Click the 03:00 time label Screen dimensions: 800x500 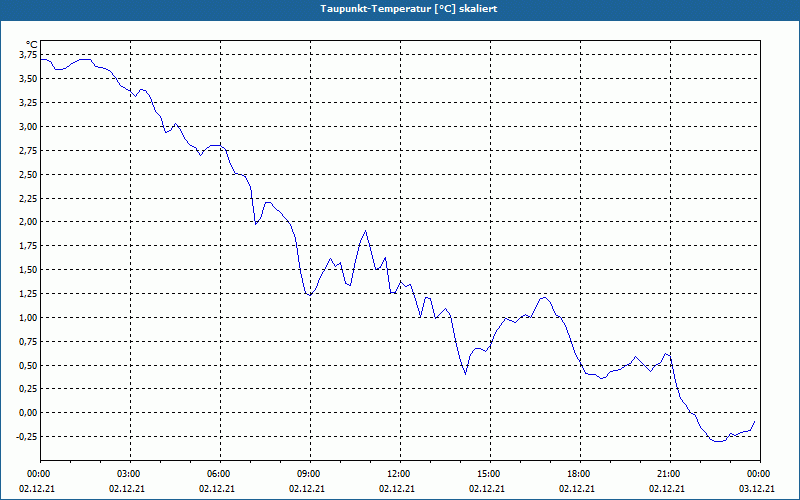tap(131, 474)
